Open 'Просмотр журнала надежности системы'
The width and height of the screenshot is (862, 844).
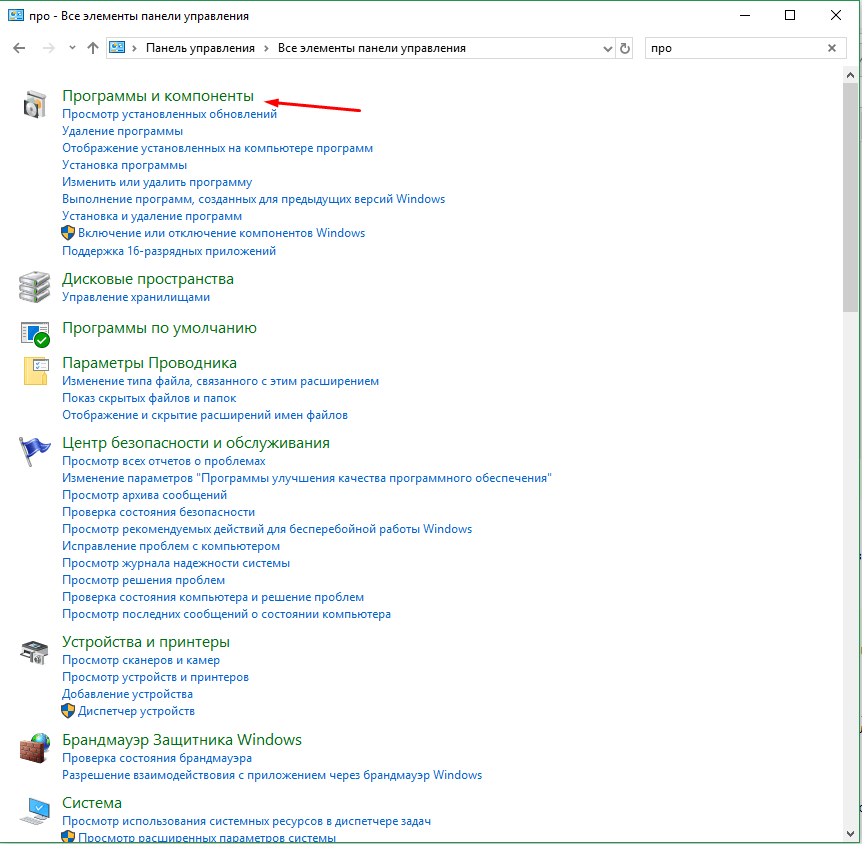[176, 564]
